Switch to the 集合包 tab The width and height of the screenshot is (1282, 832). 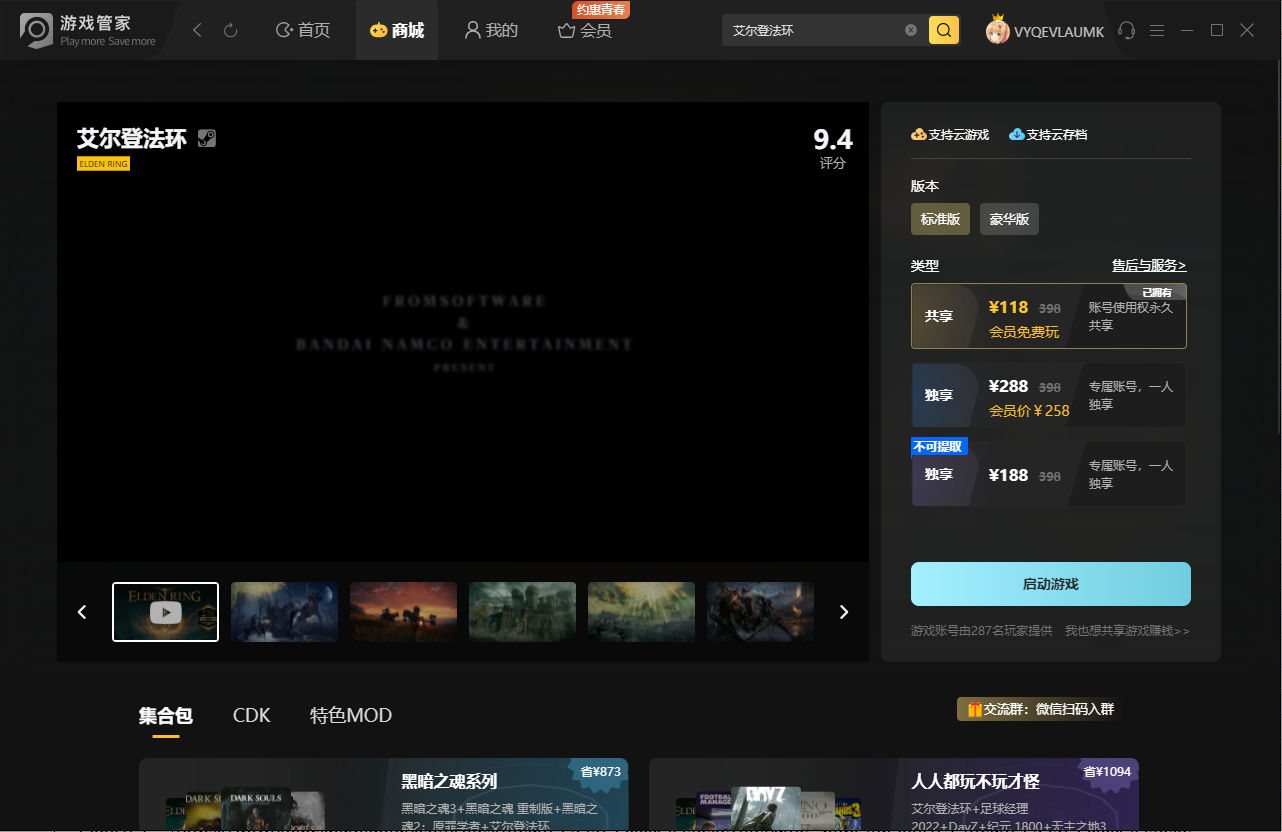[166, 716]
